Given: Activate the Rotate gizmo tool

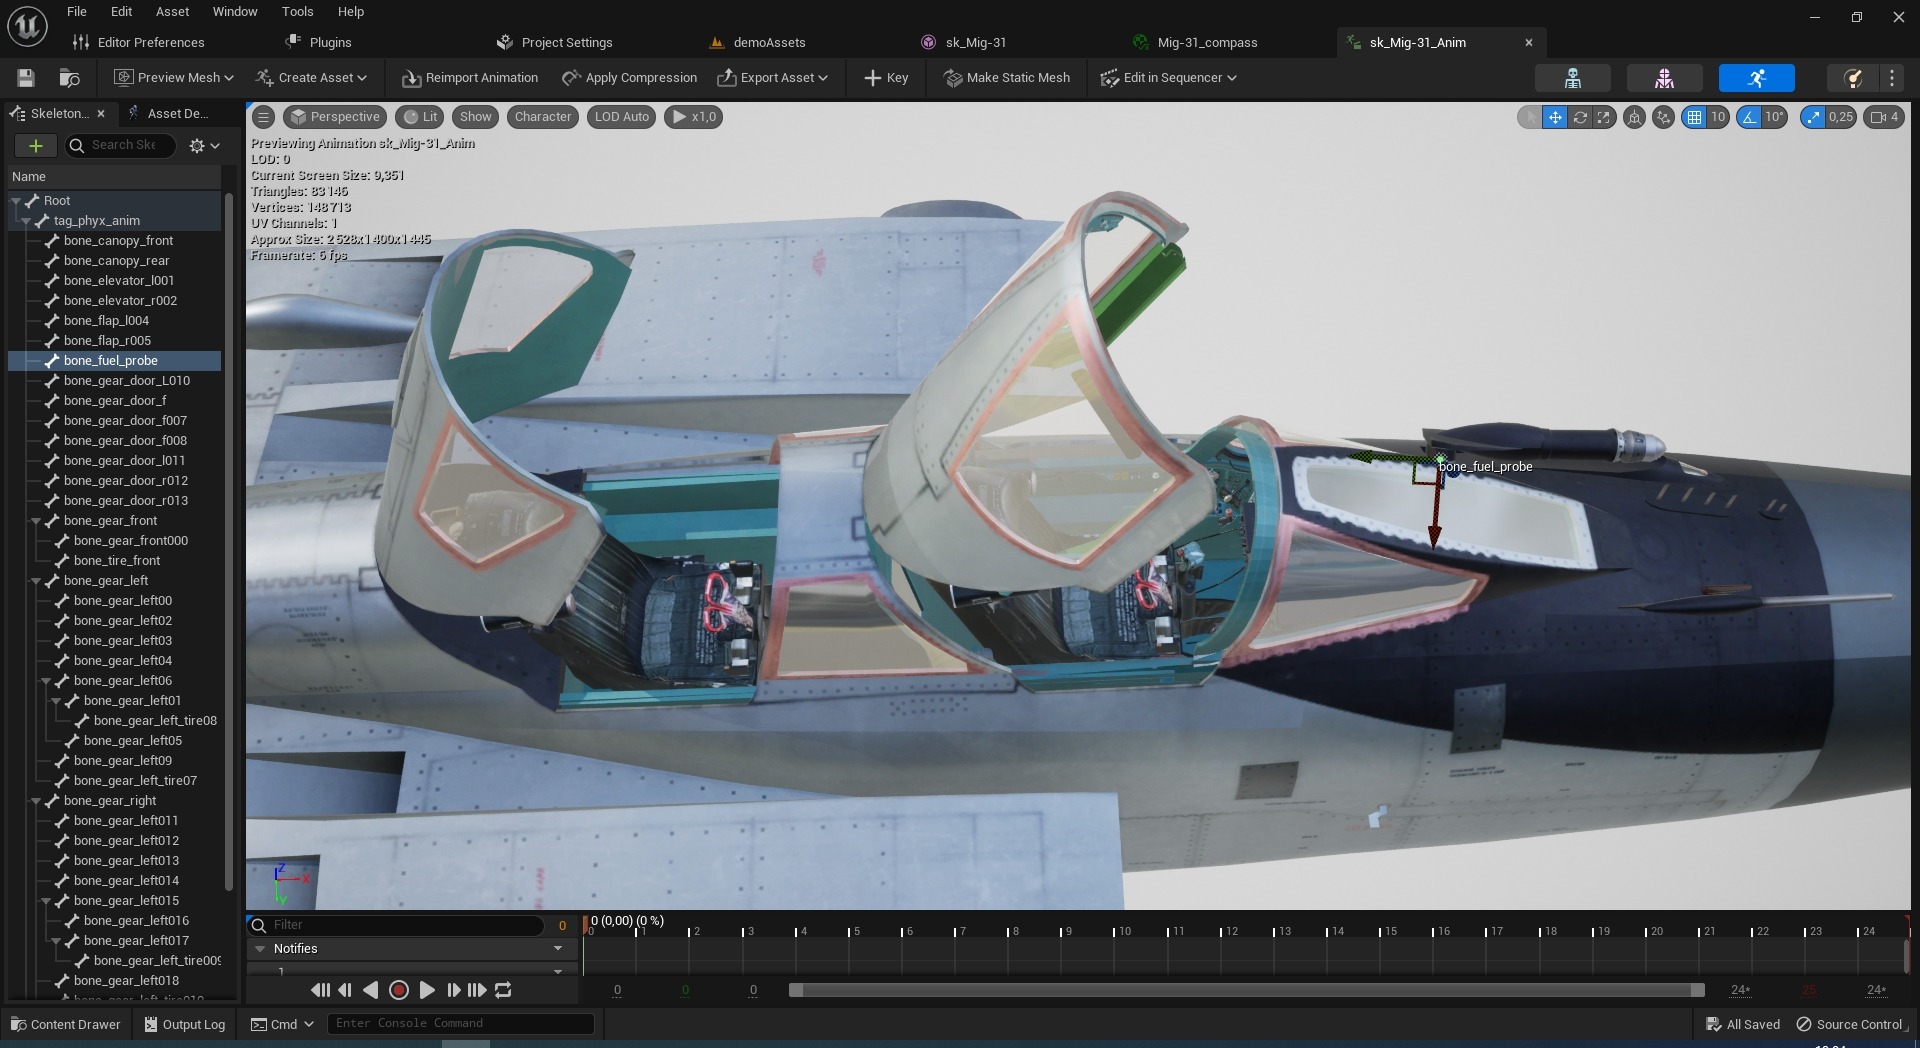Looking at the screenshot, I should point(1580,117).
